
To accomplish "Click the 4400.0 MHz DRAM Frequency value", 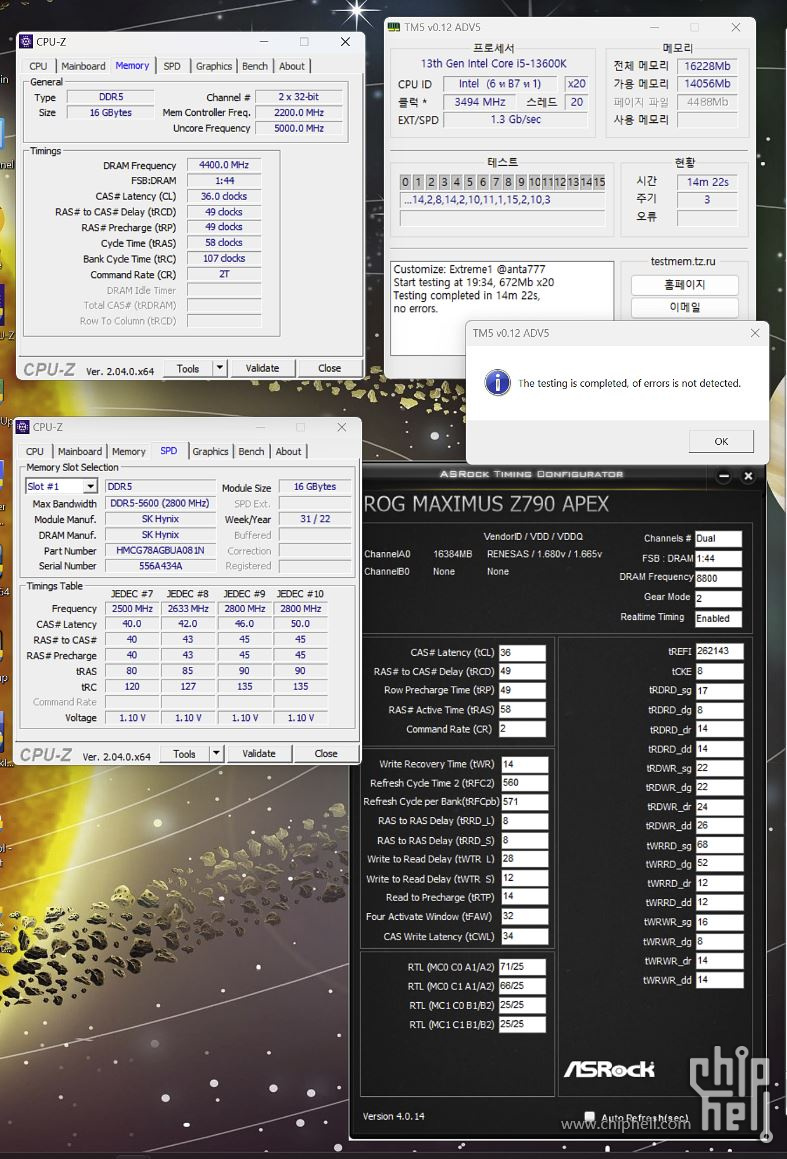I will [x=224, y=165].
